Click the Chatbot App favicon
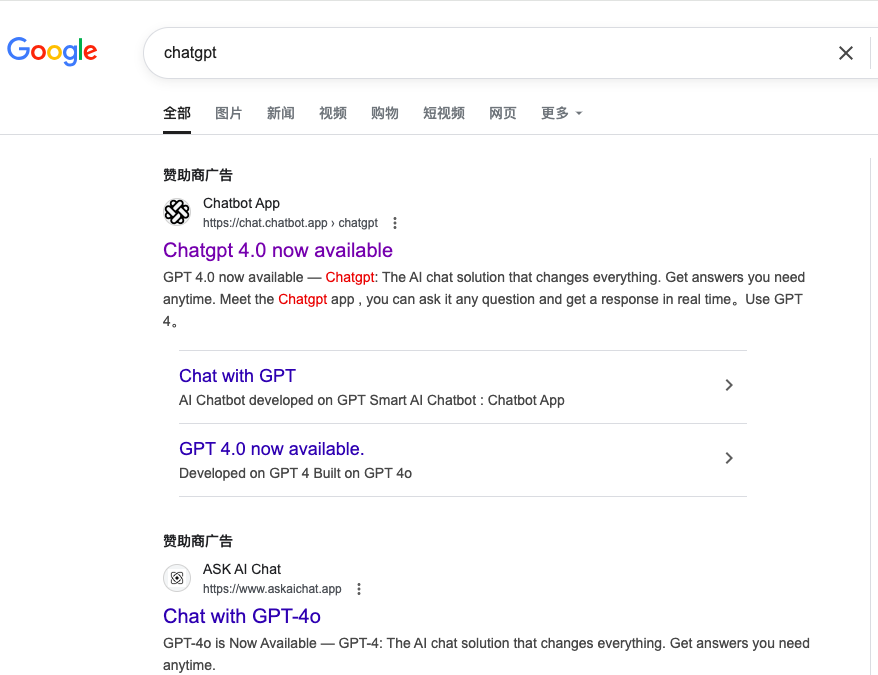 point(177,212)
